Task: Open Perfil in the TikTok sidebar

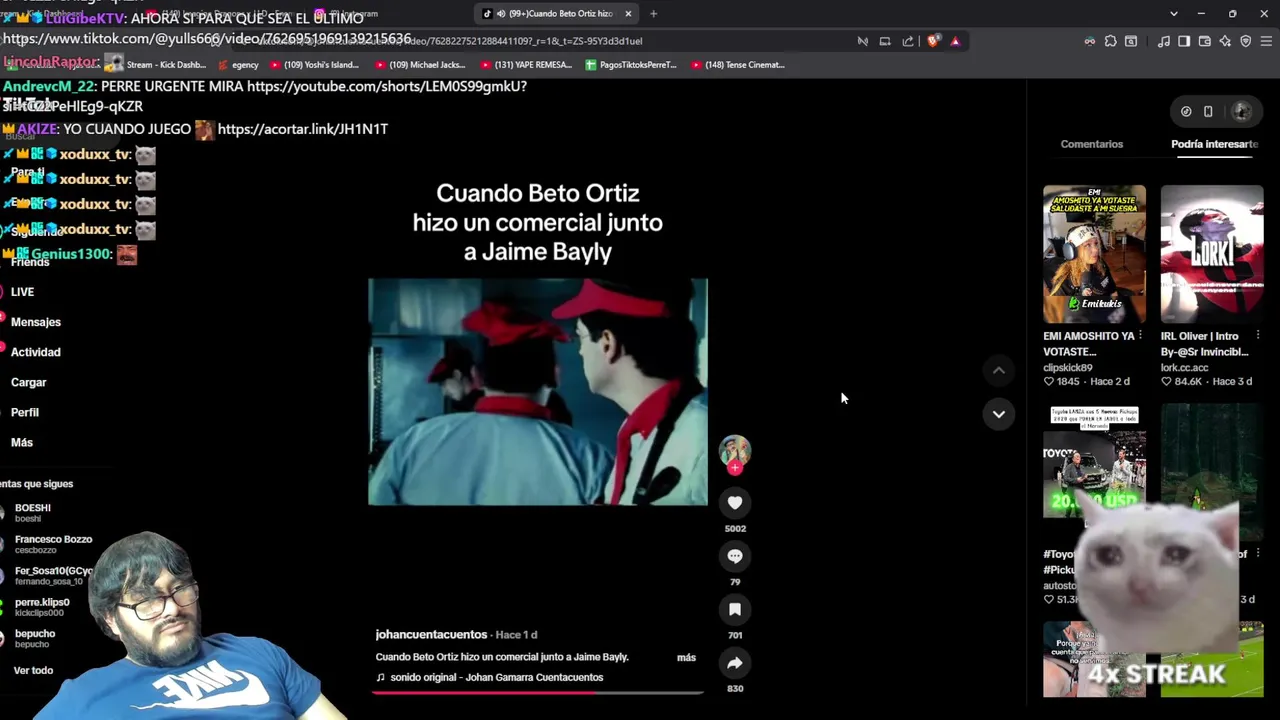Action: [25, 412]
